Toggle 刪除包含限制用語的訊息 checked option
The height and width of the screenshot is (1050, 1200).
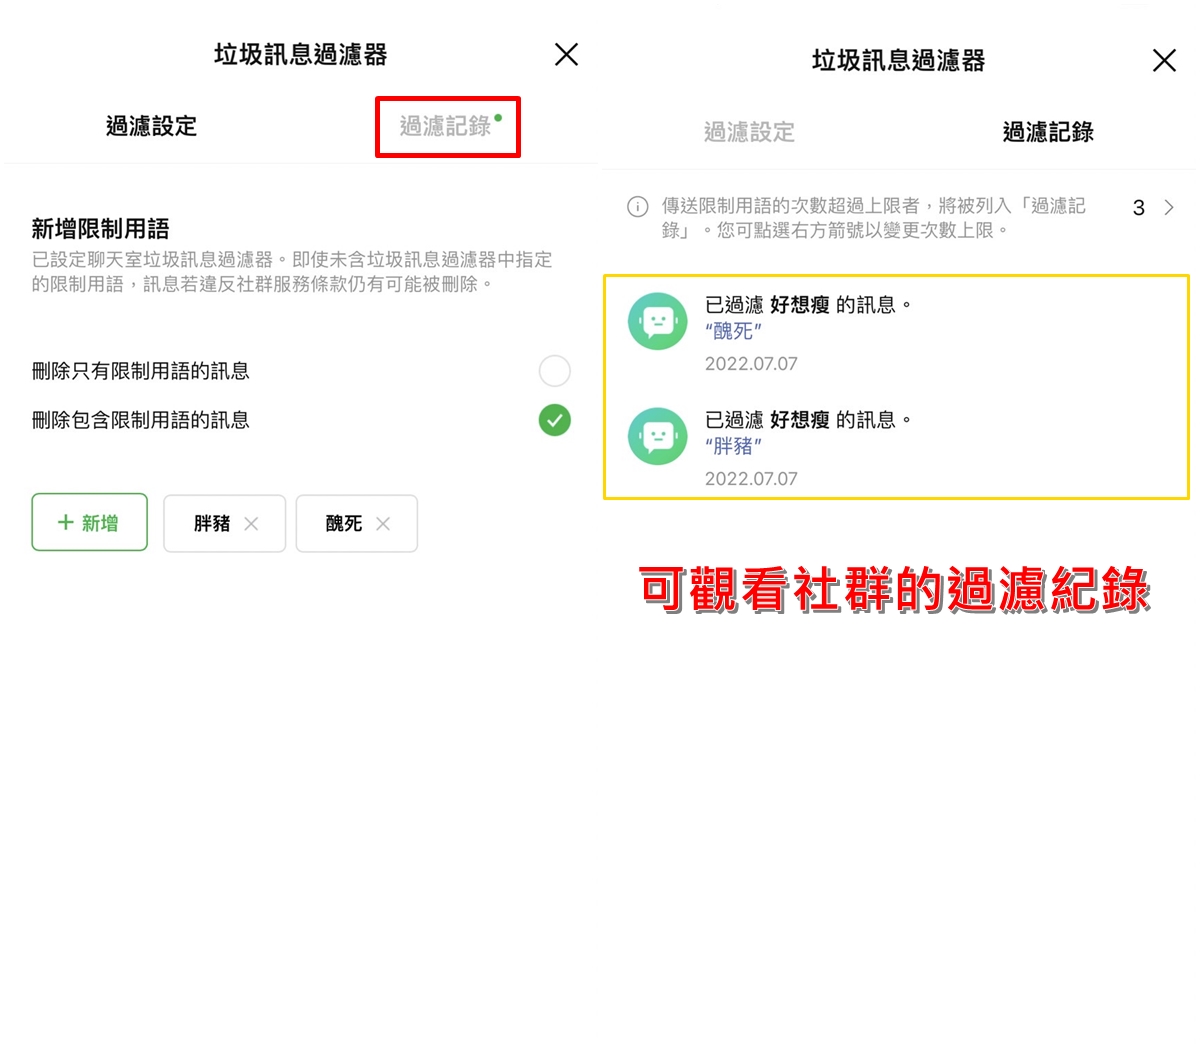(554, 420)
